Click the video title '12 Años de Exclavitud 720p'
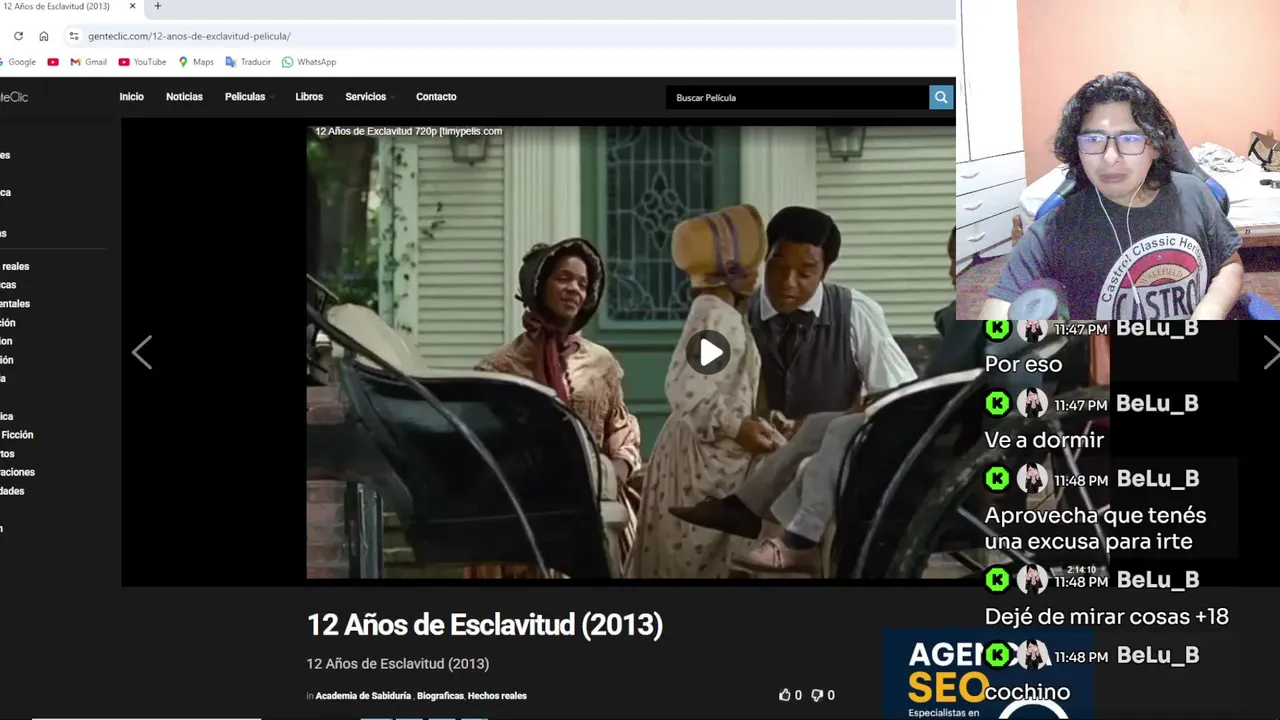Screen dimensions: 1280x720 [408, 131]
